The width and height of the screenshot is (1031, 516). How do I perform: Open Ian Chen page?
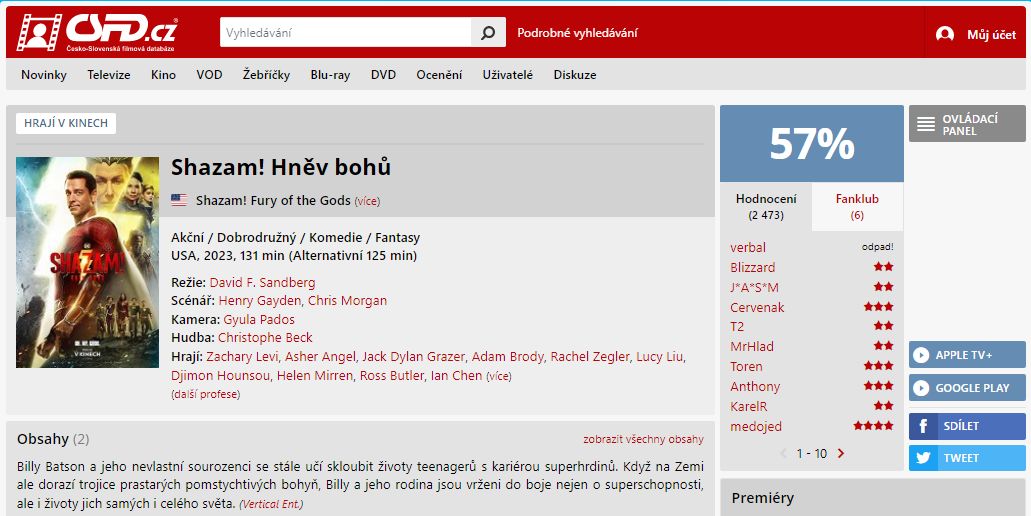click(x=456, y=376)
